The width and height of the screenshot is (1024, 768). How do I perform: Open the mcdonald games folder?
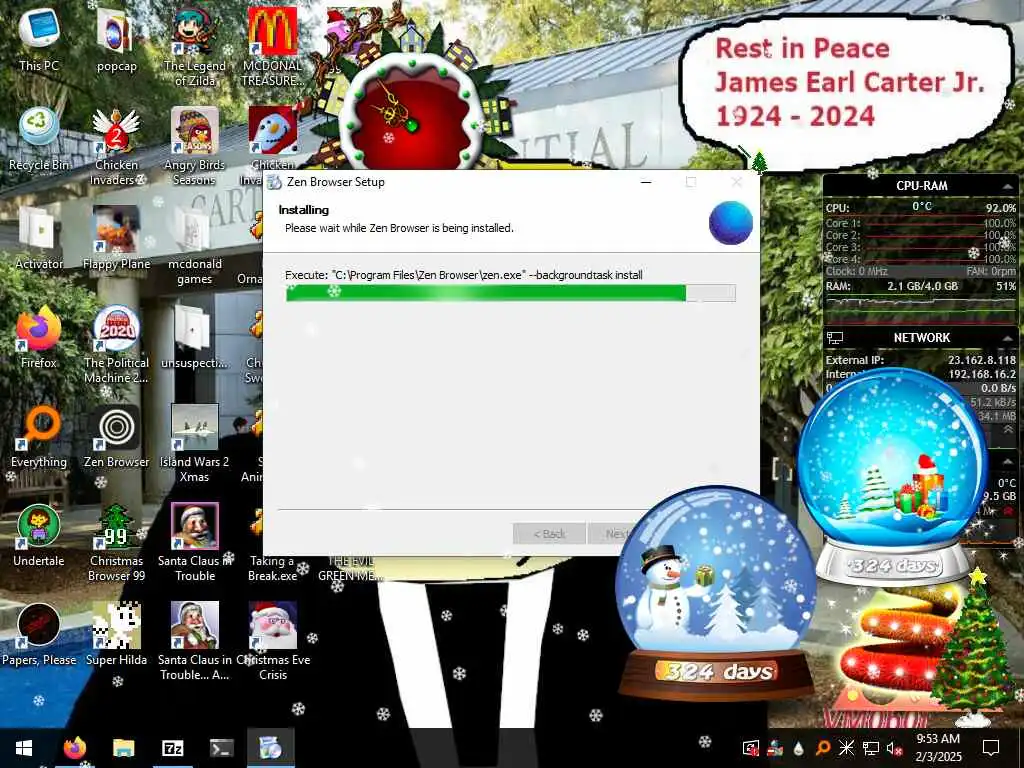pyautogui.click(x=195, y=244)
